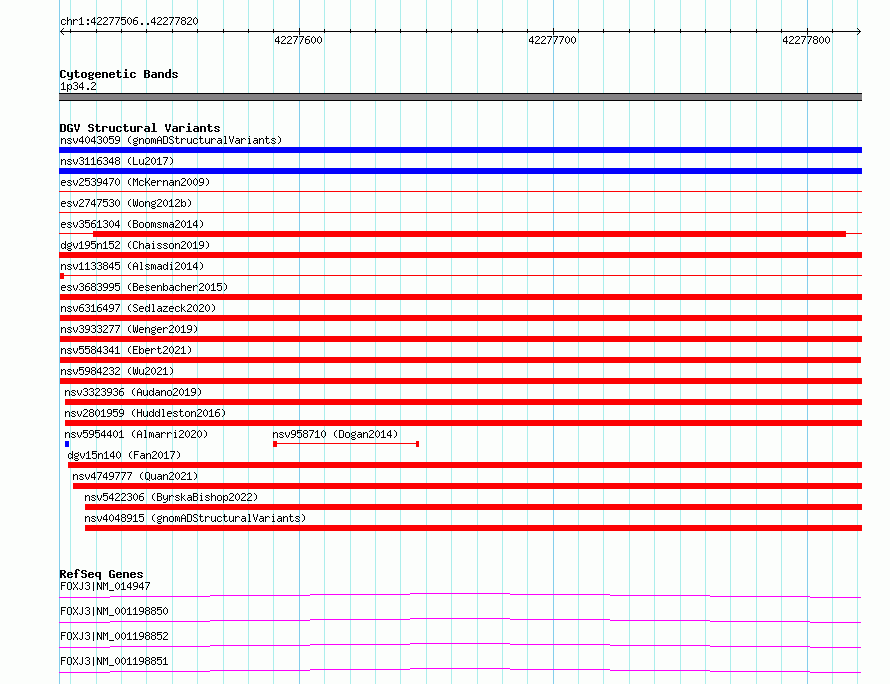Open the DGV Structural Variants track title
Screen dimensions: 890x684
[x=140, y=128]
